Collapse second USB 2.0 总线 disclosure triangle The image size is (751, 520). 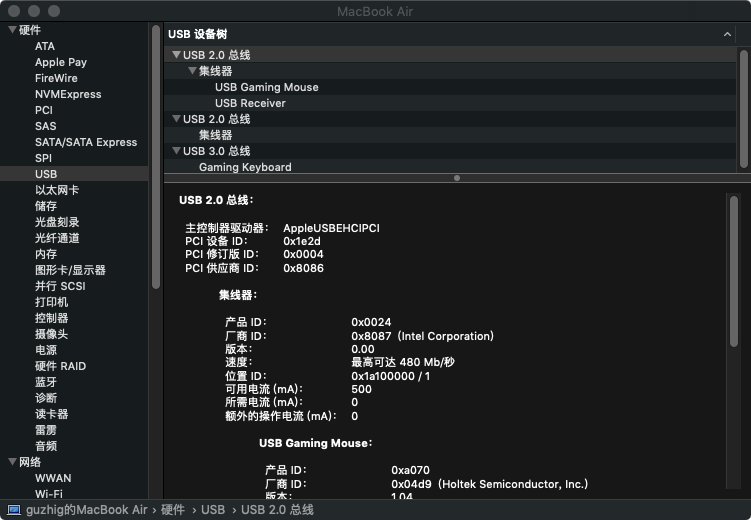point(176,119)
